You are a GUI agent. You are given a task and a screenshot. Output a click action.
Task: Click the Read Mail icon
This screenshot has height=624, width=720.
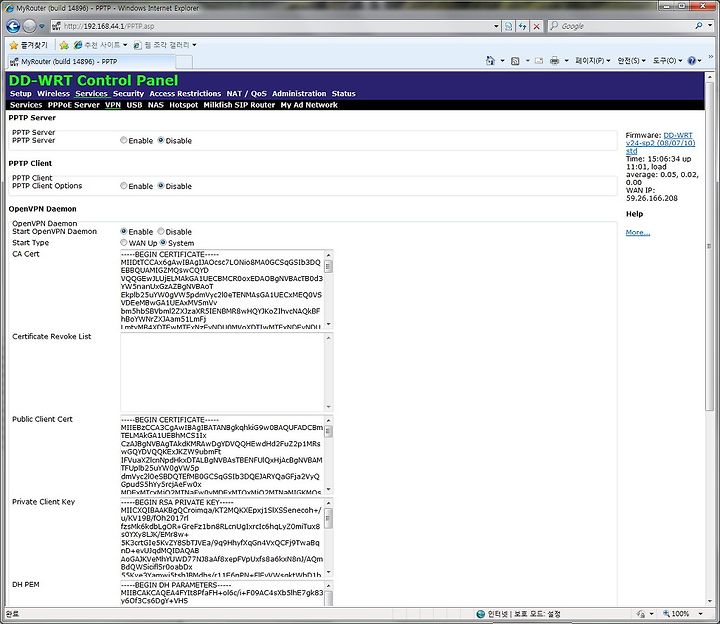point(539,61)
